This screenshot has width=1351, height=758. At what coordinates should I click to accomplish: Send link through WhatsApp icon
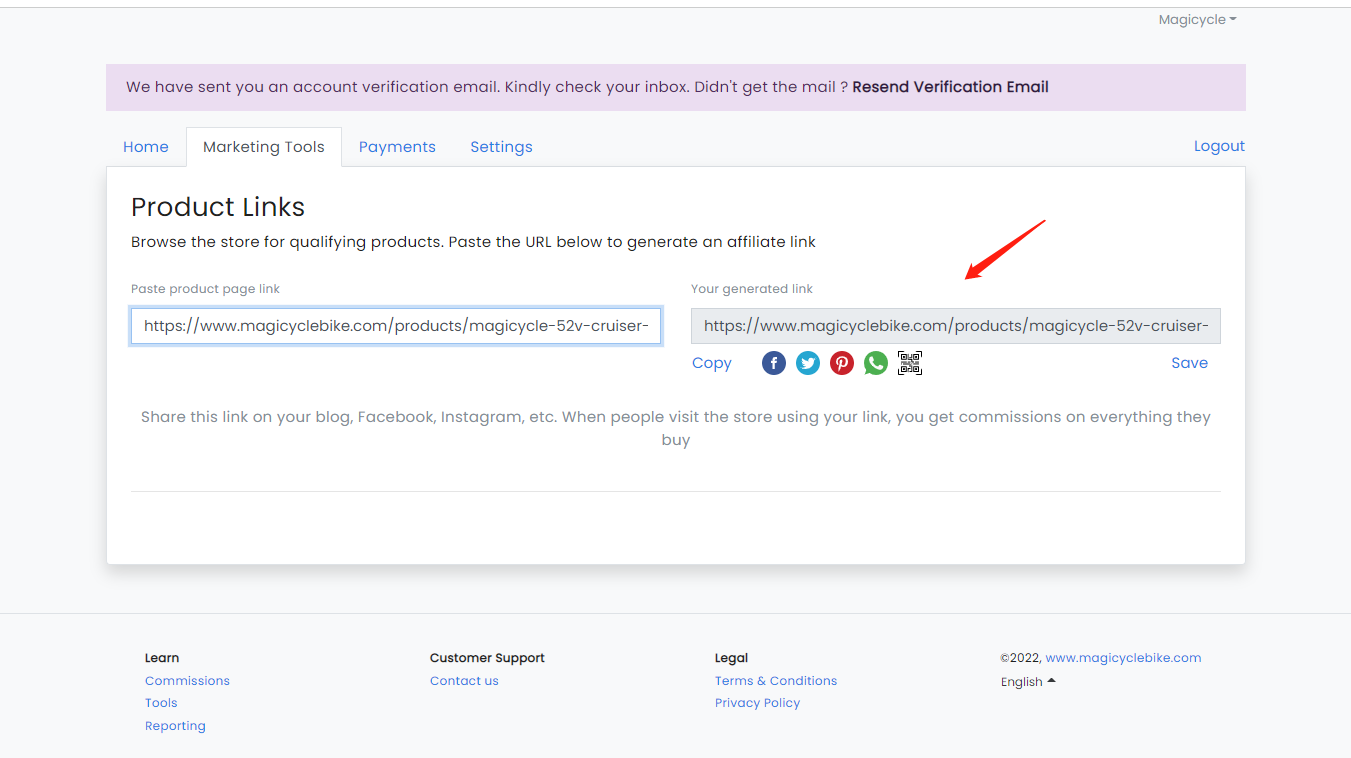[x=876, y=363]
